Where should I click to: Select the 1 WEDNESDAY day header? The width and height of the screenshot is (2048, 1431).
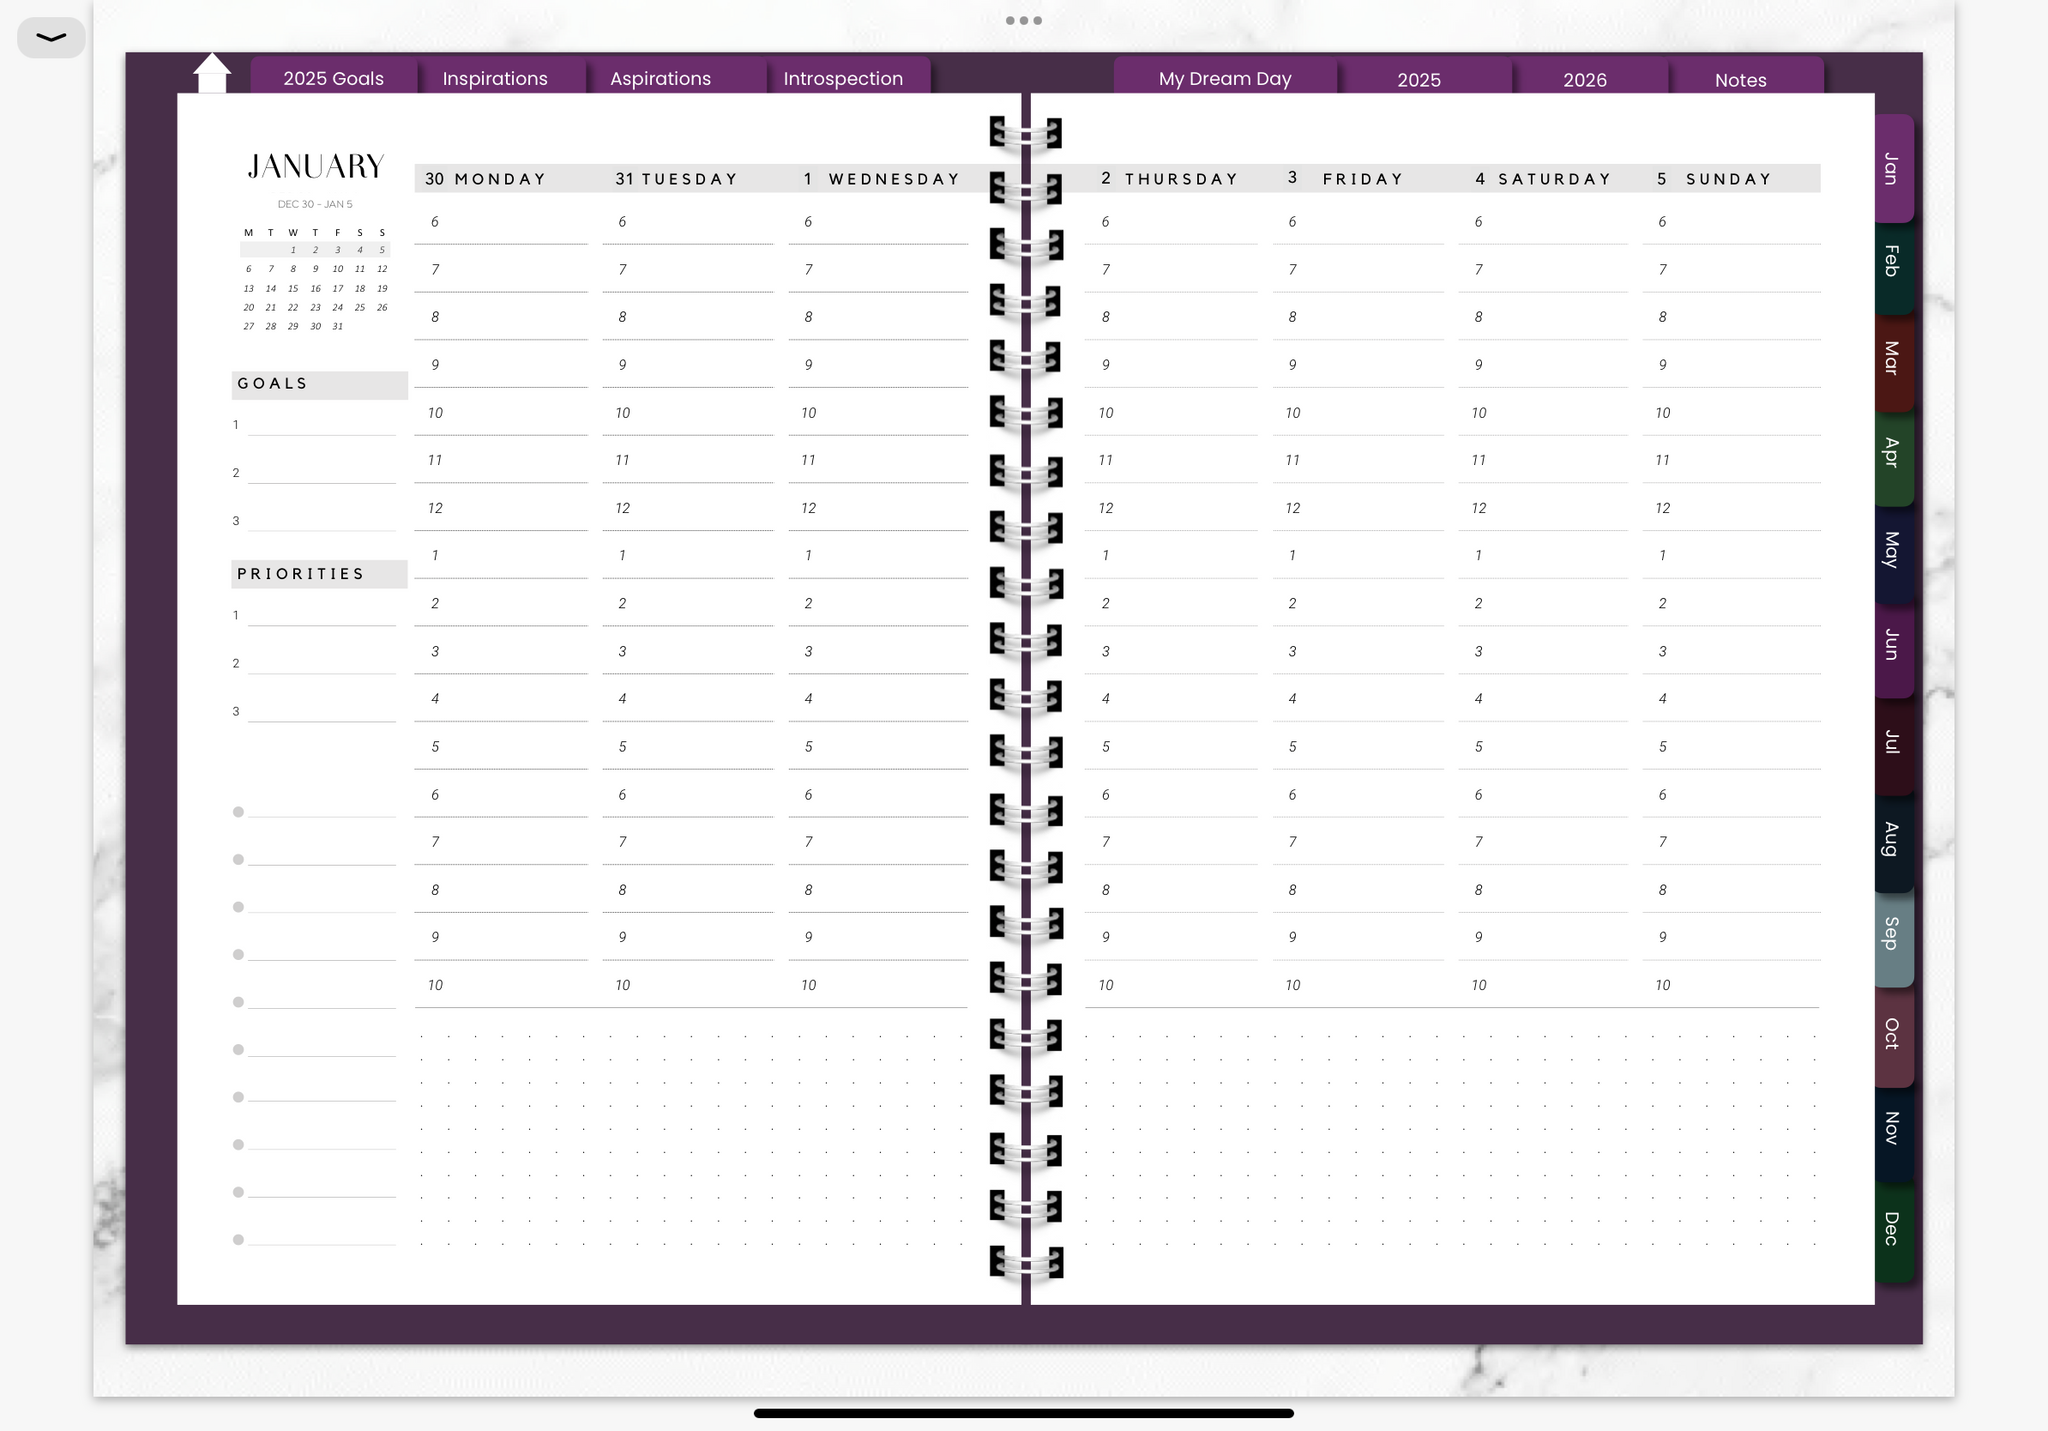(881, 179)
